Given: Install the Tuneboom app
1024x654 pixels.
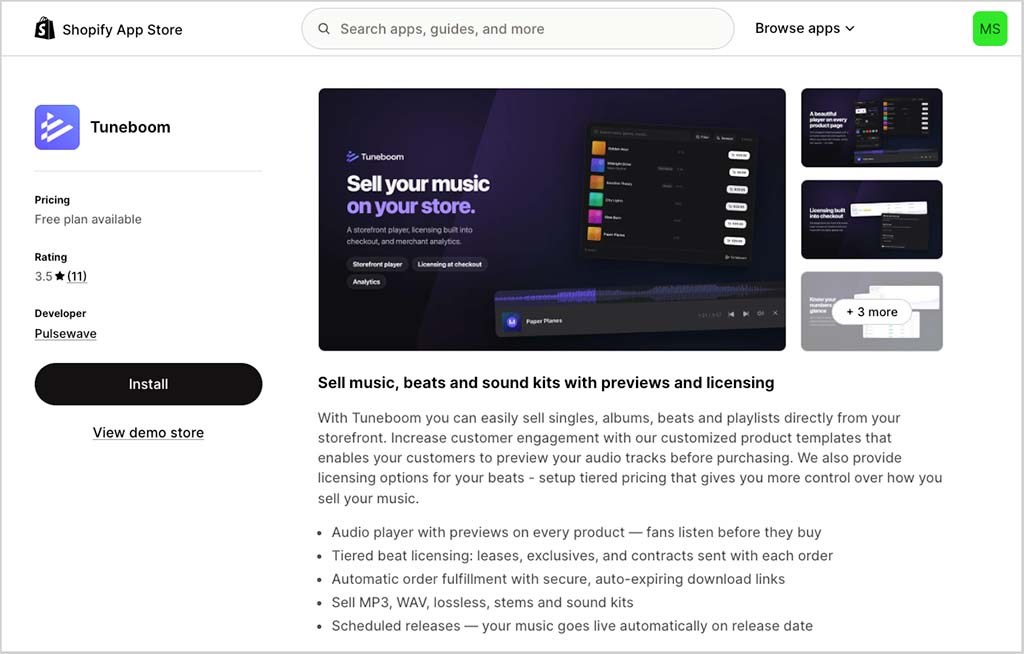Looking at the screenshot, I should [x=148, y=384].
